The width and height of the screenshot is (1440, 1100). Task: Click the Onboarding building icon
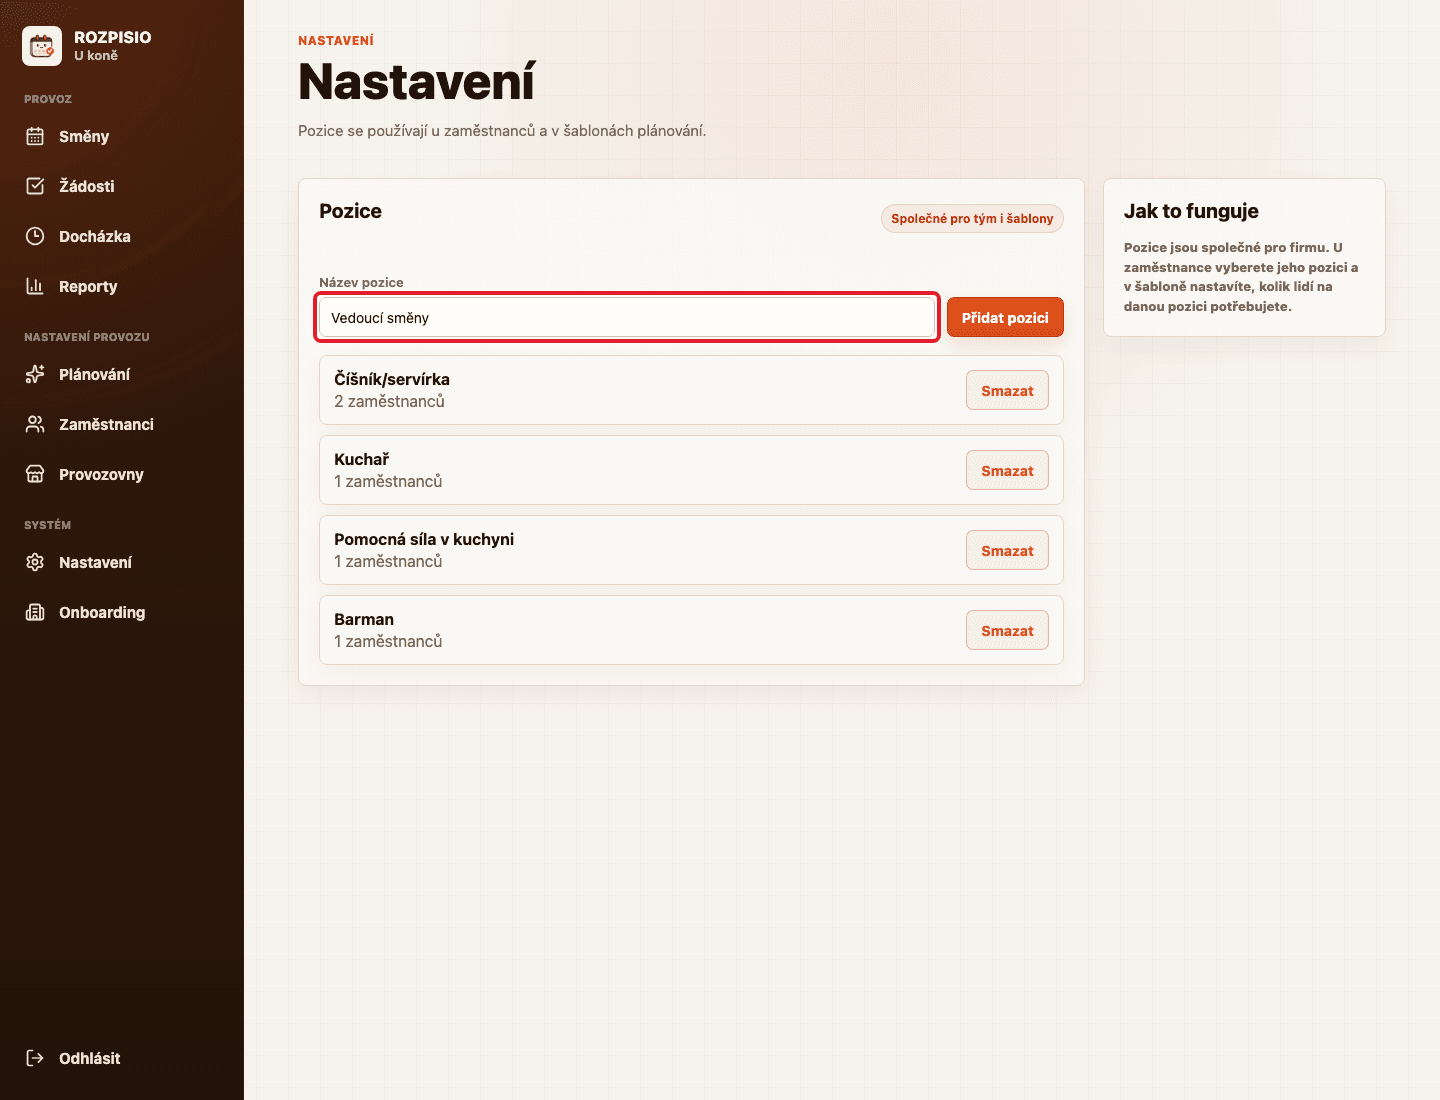[x=35, y=612]
